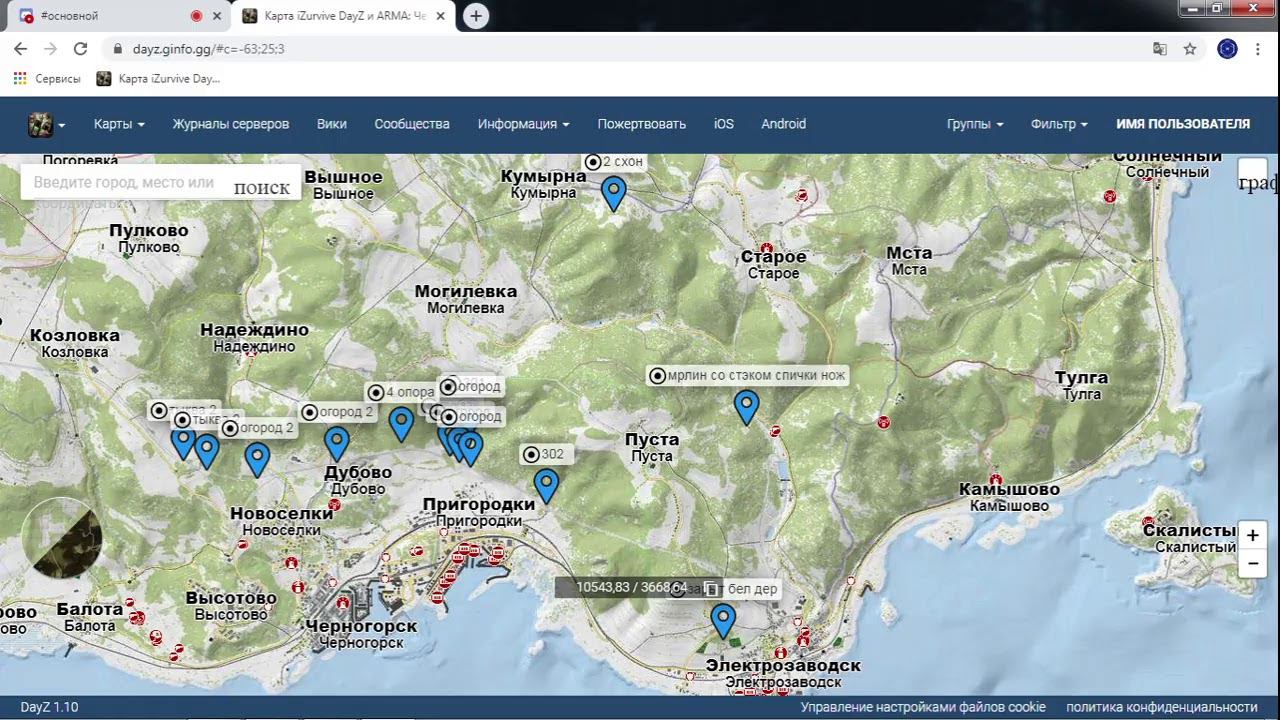Click the DayZ 1.10 version text
Screen dimensions: 1280x720
coord(49,707)
